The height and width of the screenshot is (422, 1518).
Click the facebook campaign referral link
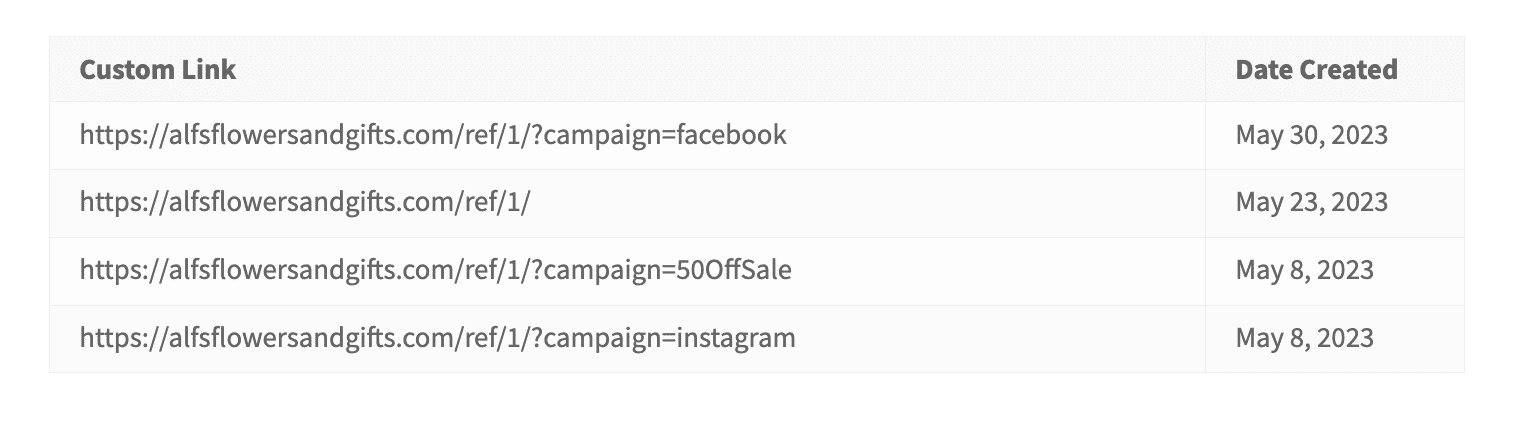(433, 135)
